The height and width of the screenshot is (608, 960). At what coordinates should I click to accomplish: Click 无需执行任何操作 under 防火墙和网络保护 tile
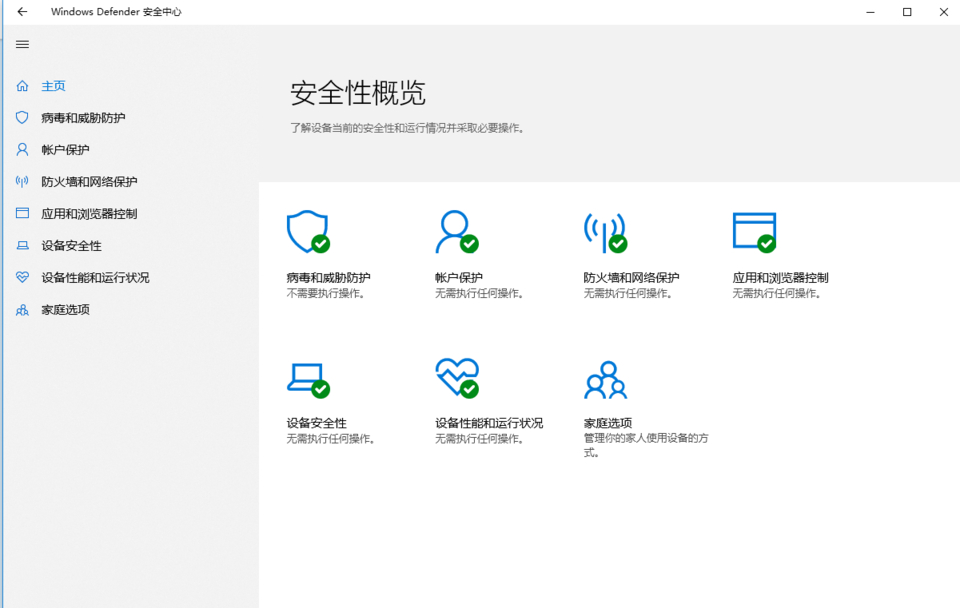click(628, 293)
